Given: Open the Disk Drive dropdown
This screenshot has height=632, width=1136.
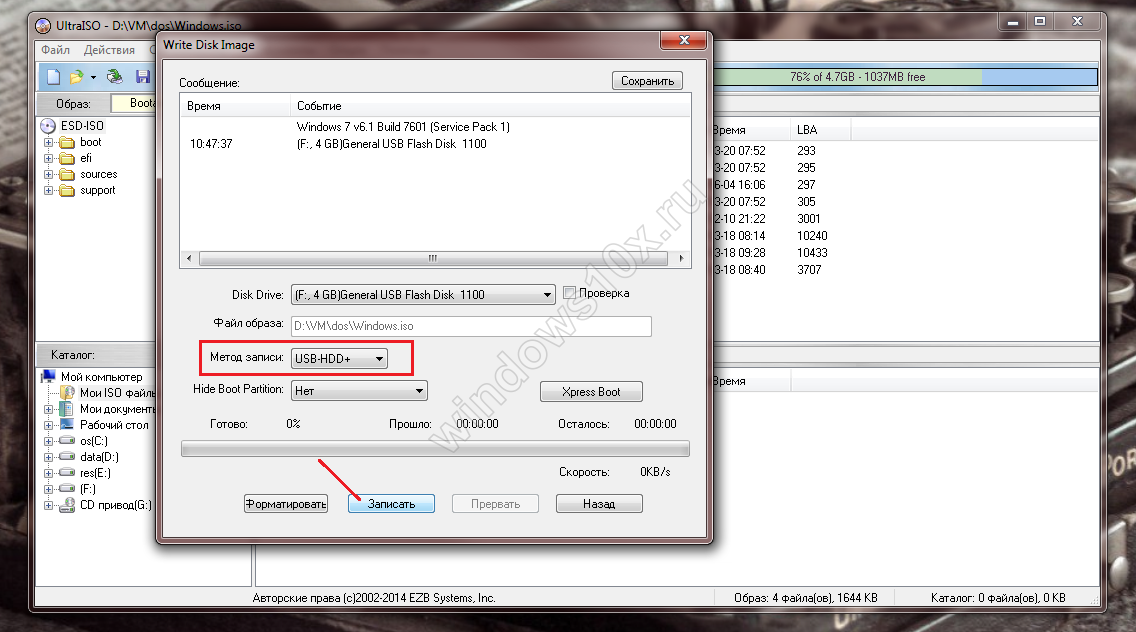Looking at the screenshot, I should (x=423, y=295).
